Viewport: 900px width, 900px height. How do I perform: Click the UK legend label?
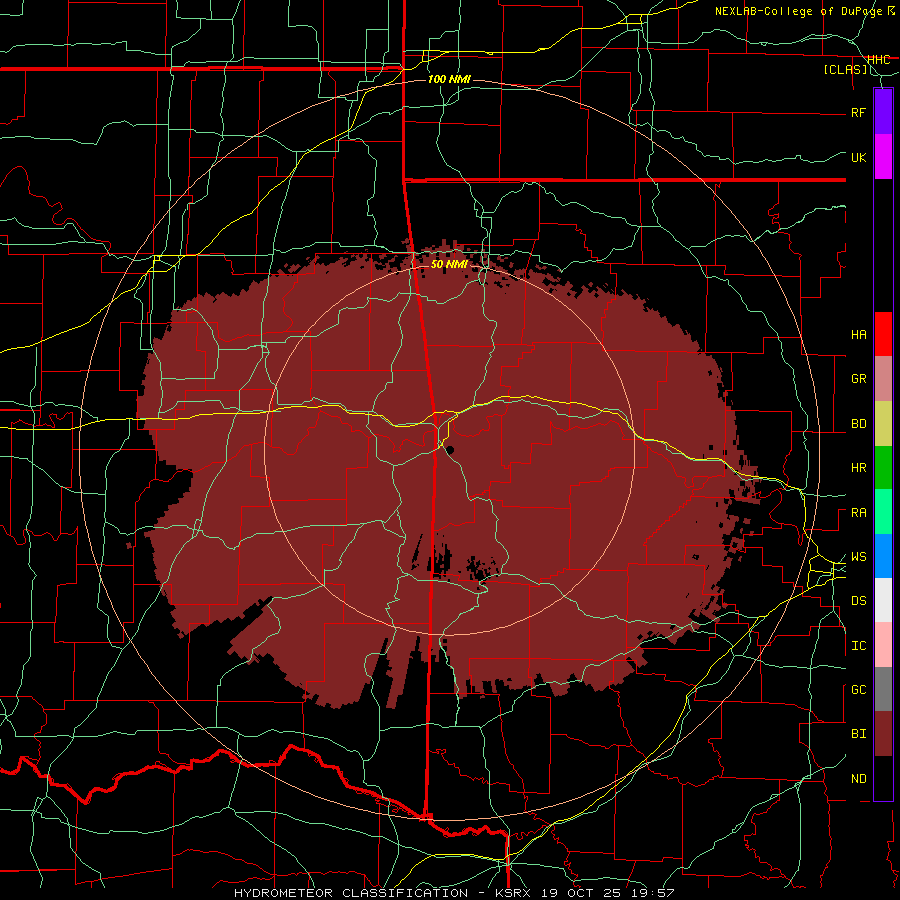[x=859, y=157]
